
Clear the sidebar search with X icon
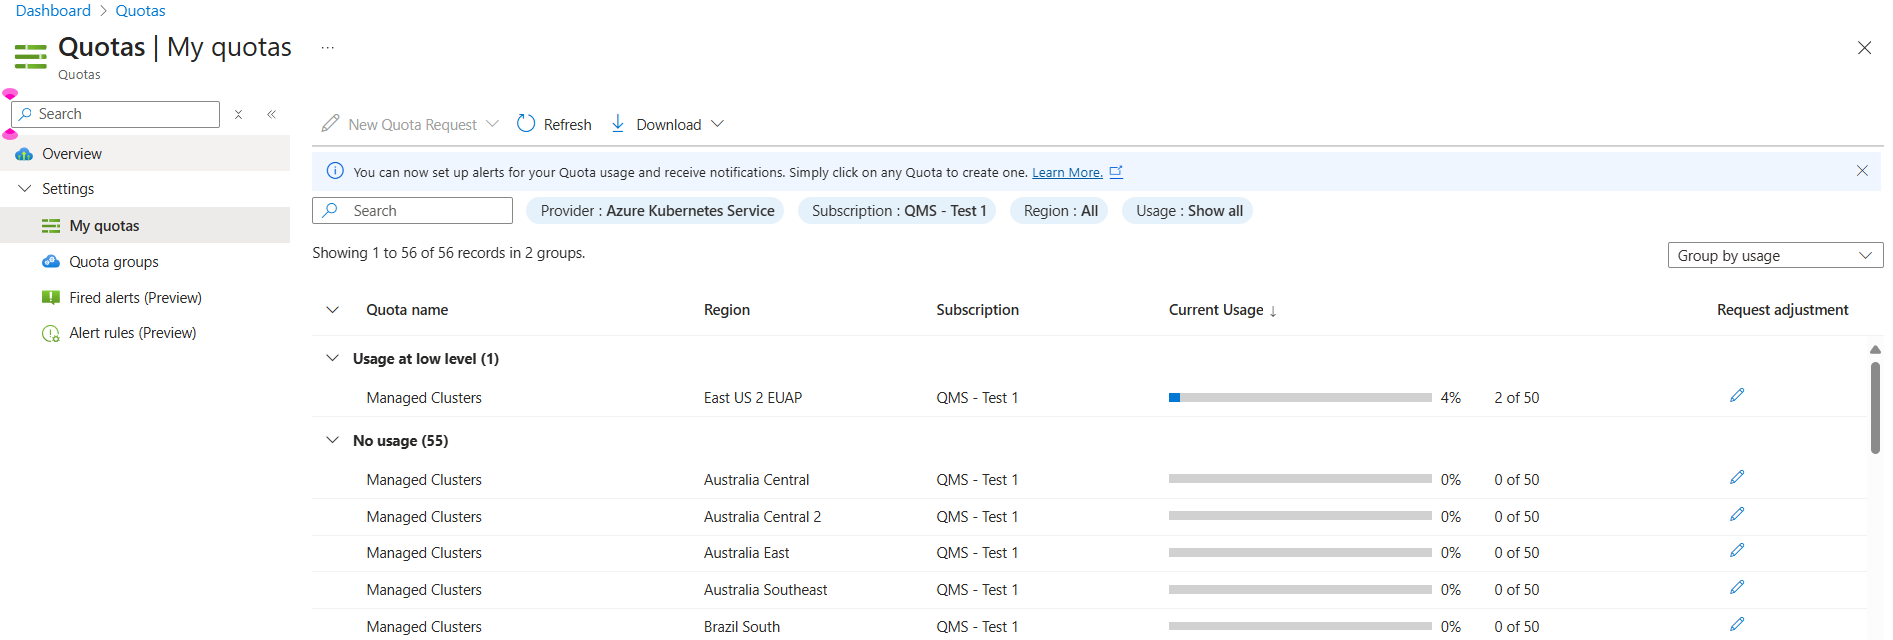[x=239, y=114]
